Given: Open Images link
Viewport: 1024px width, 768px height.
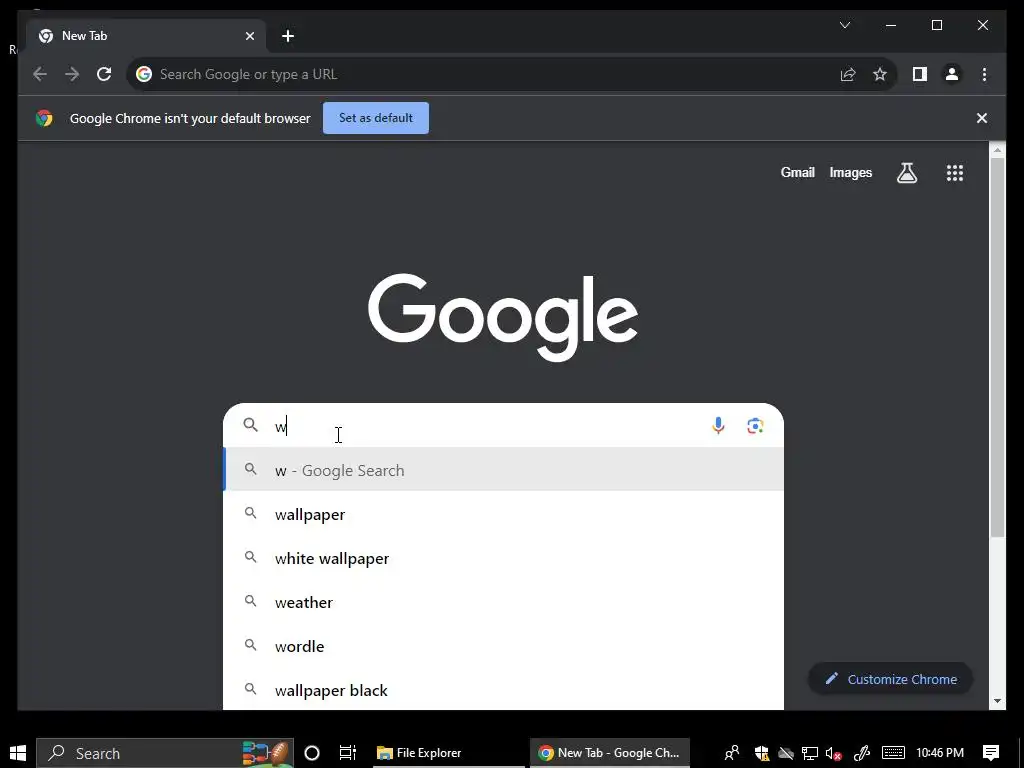Looking at the screenshot, I should point(850,172).
